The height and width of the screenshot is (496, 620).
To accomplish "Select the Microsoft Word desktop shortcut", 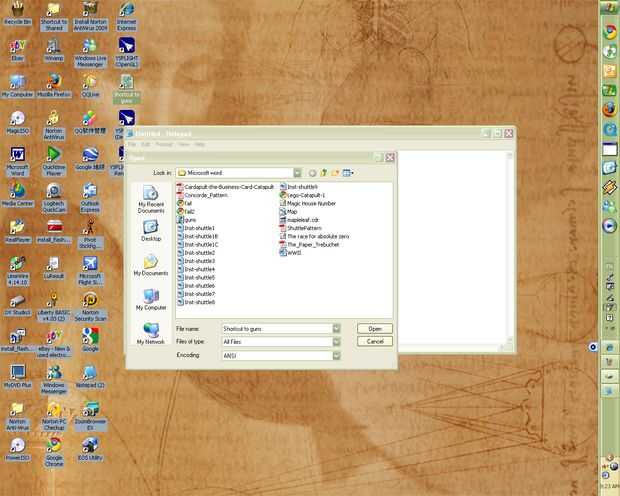I will (x=17, y=161).
